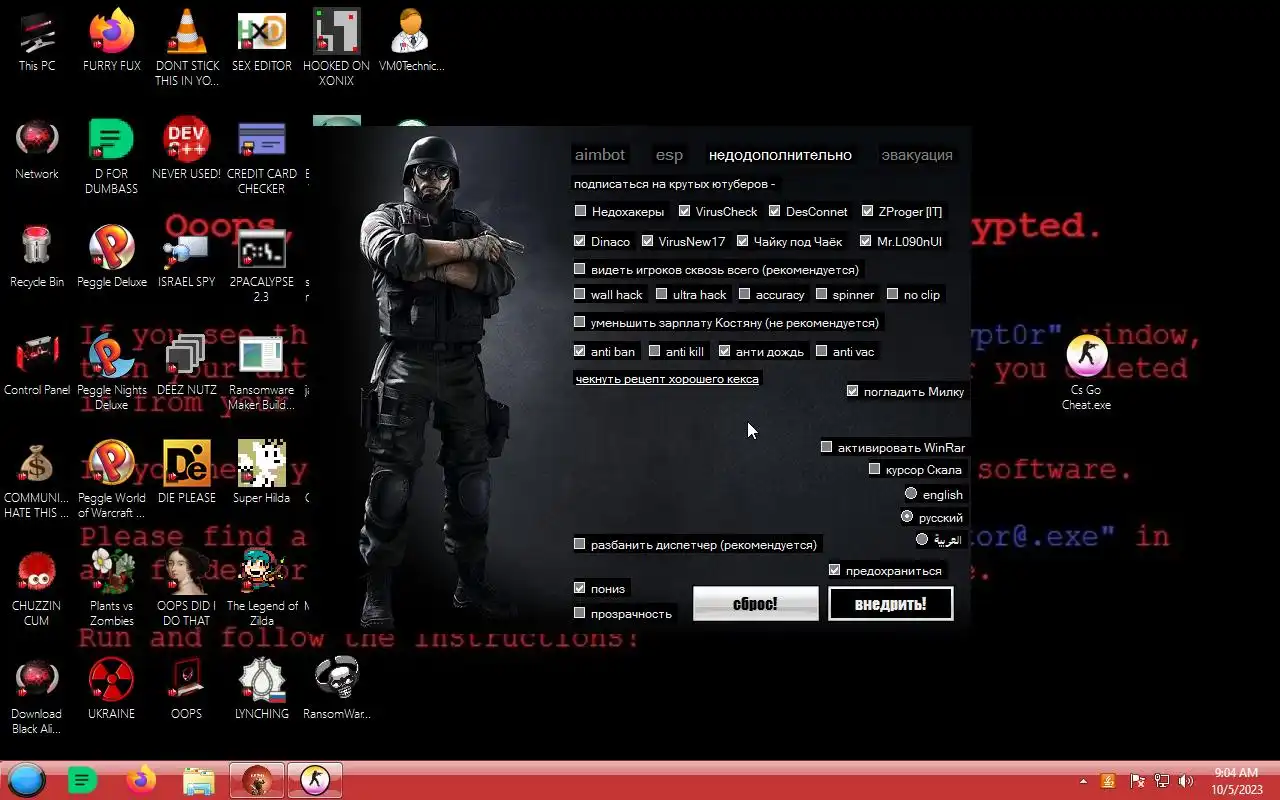Show hidden tray icons arrow
The height and width of the screenshot is (800, 1280).
pos(1083,781)
